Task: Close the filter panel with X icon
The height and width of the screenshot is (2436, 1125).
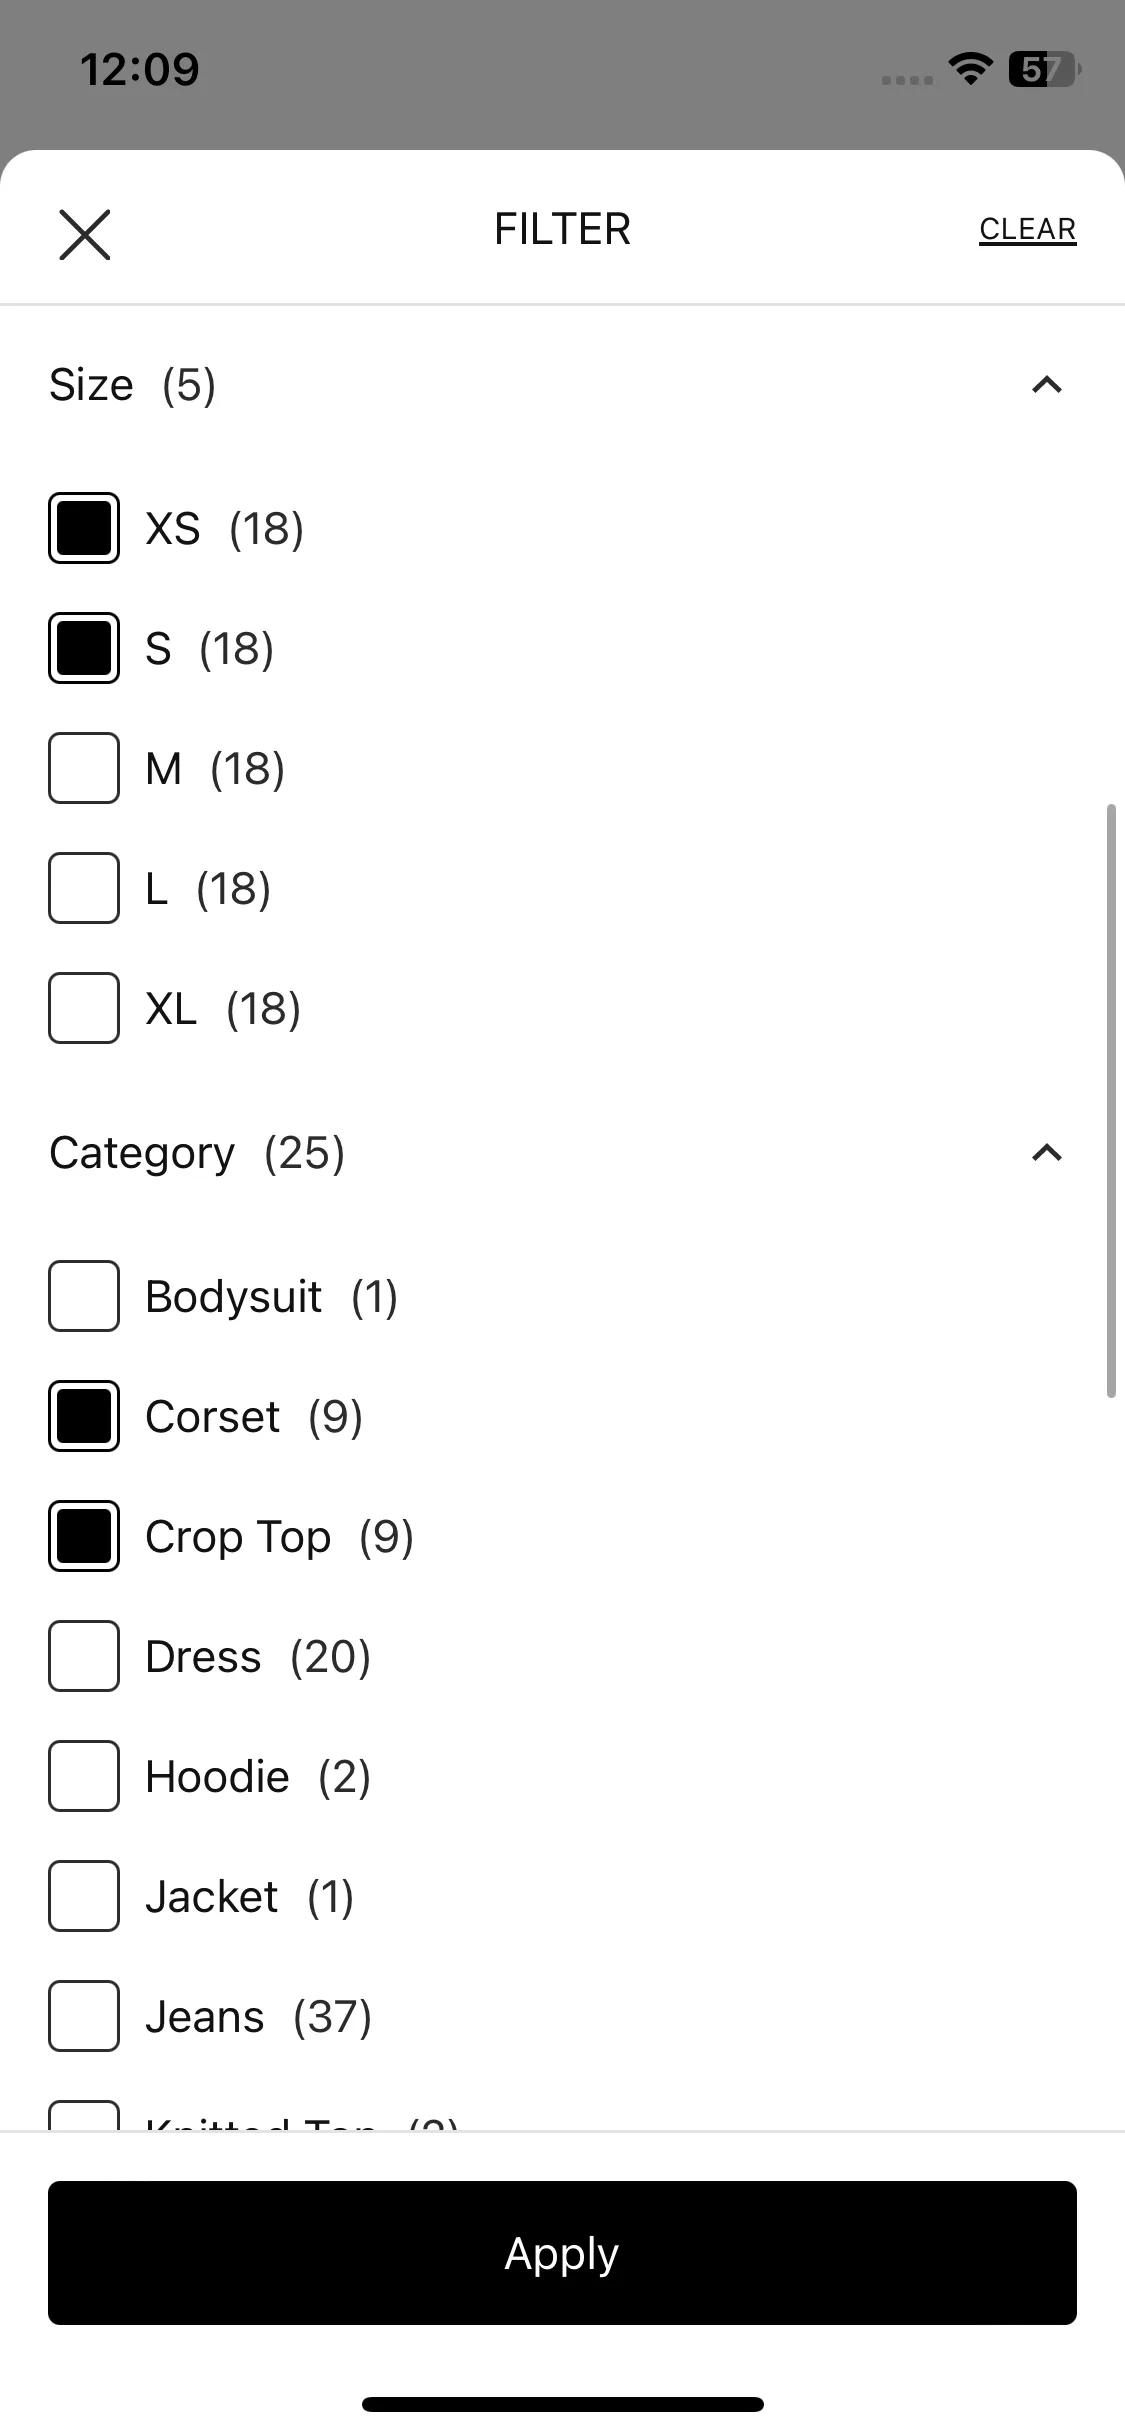Action: (85, 235)
